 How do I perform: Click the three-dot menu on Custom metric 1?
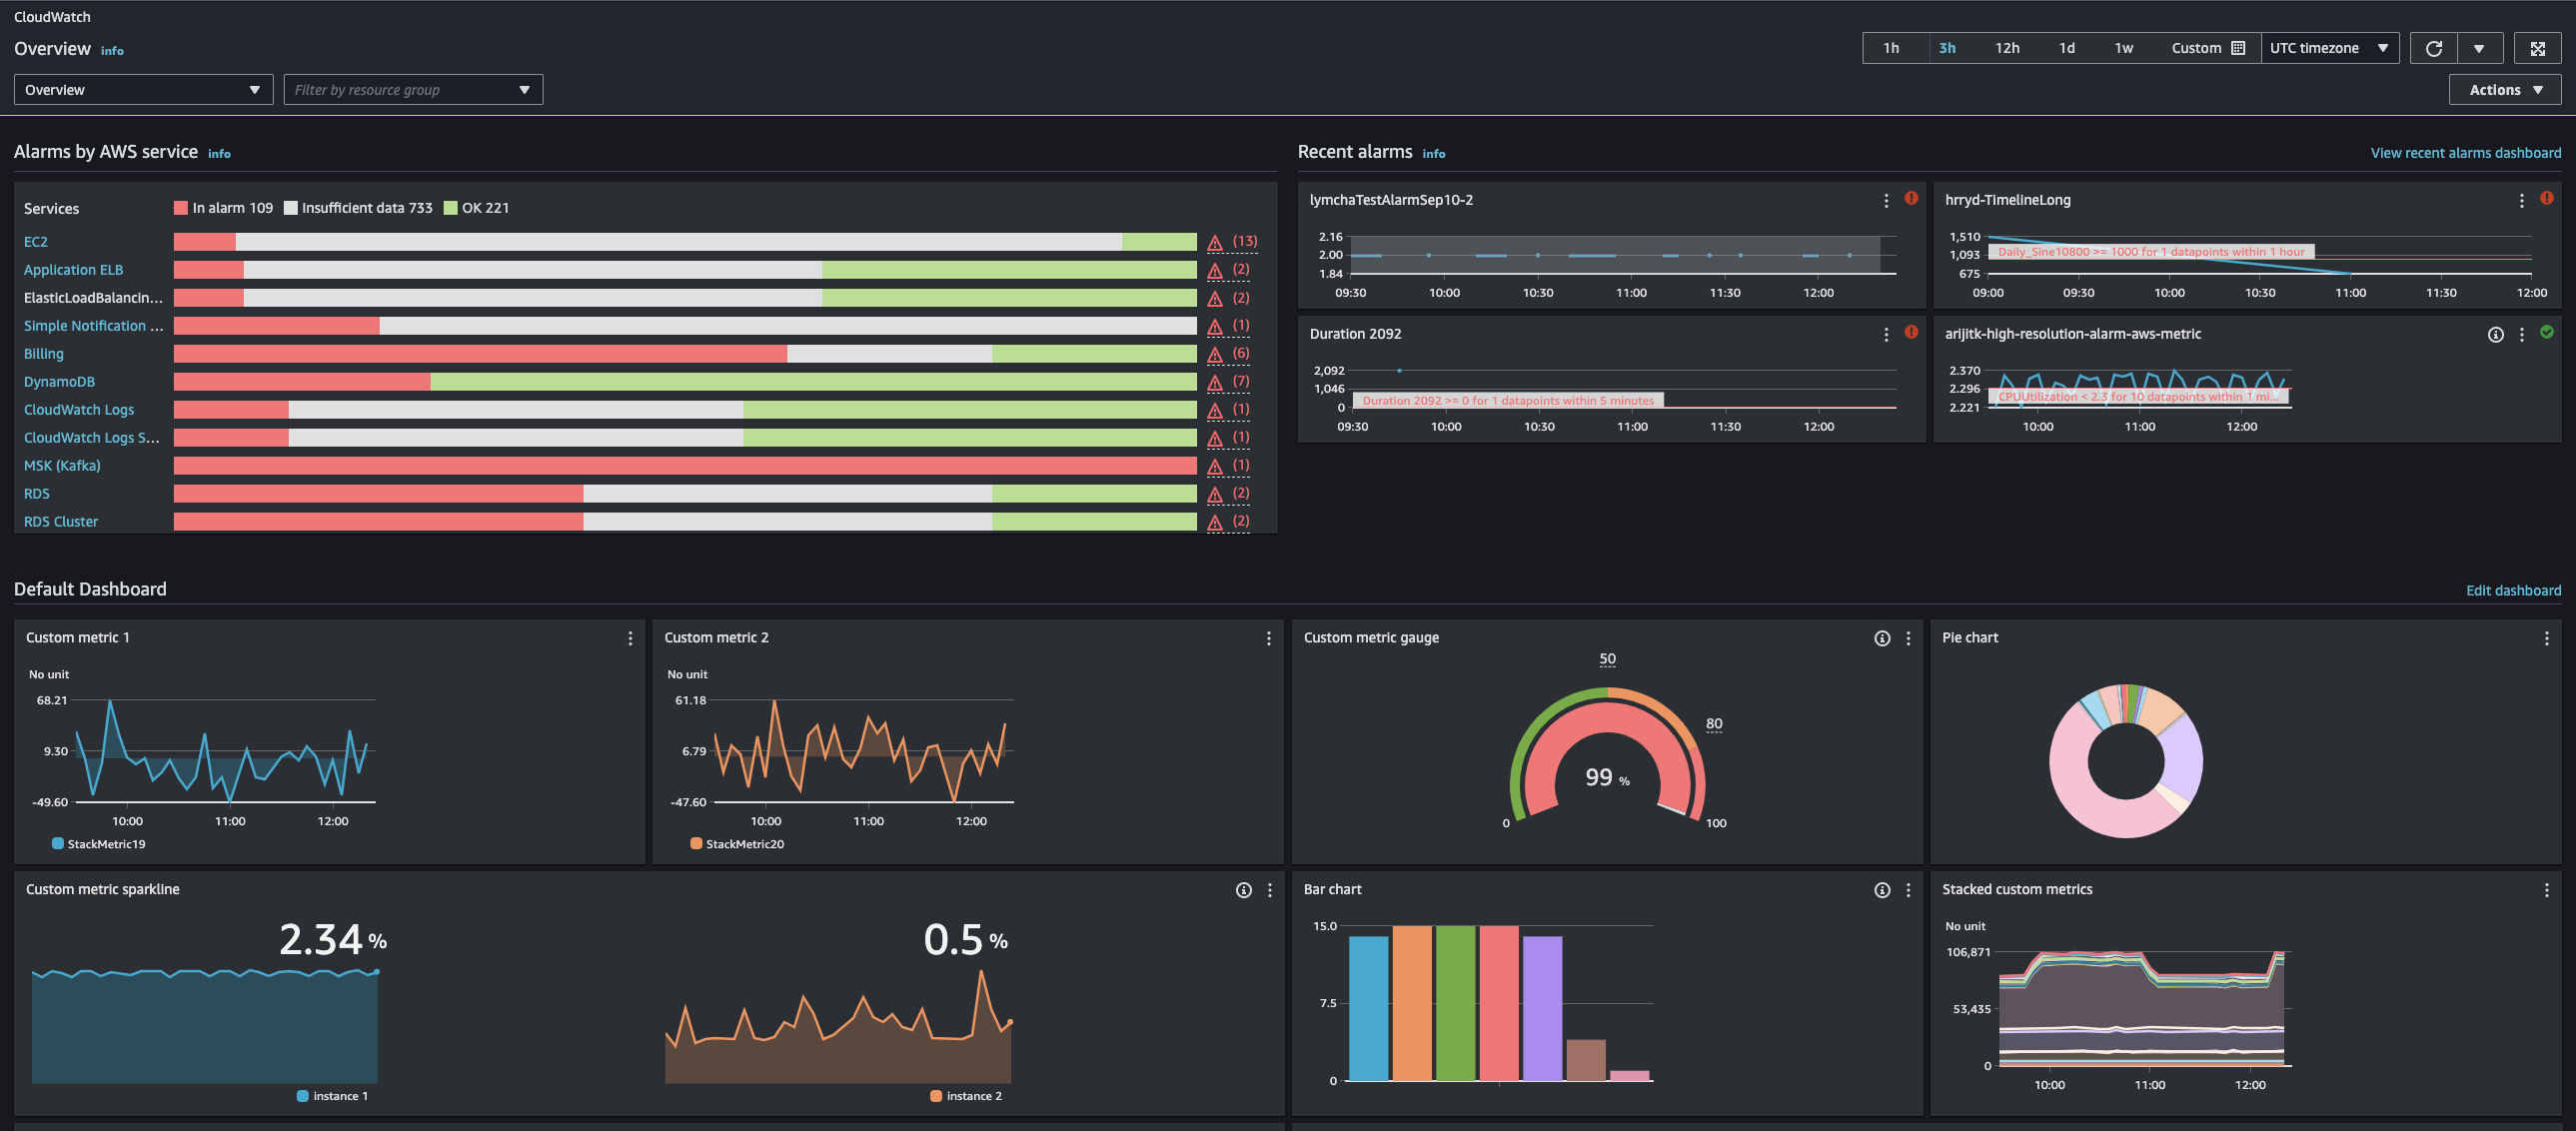pyautogui.click(x=631, y=638)
